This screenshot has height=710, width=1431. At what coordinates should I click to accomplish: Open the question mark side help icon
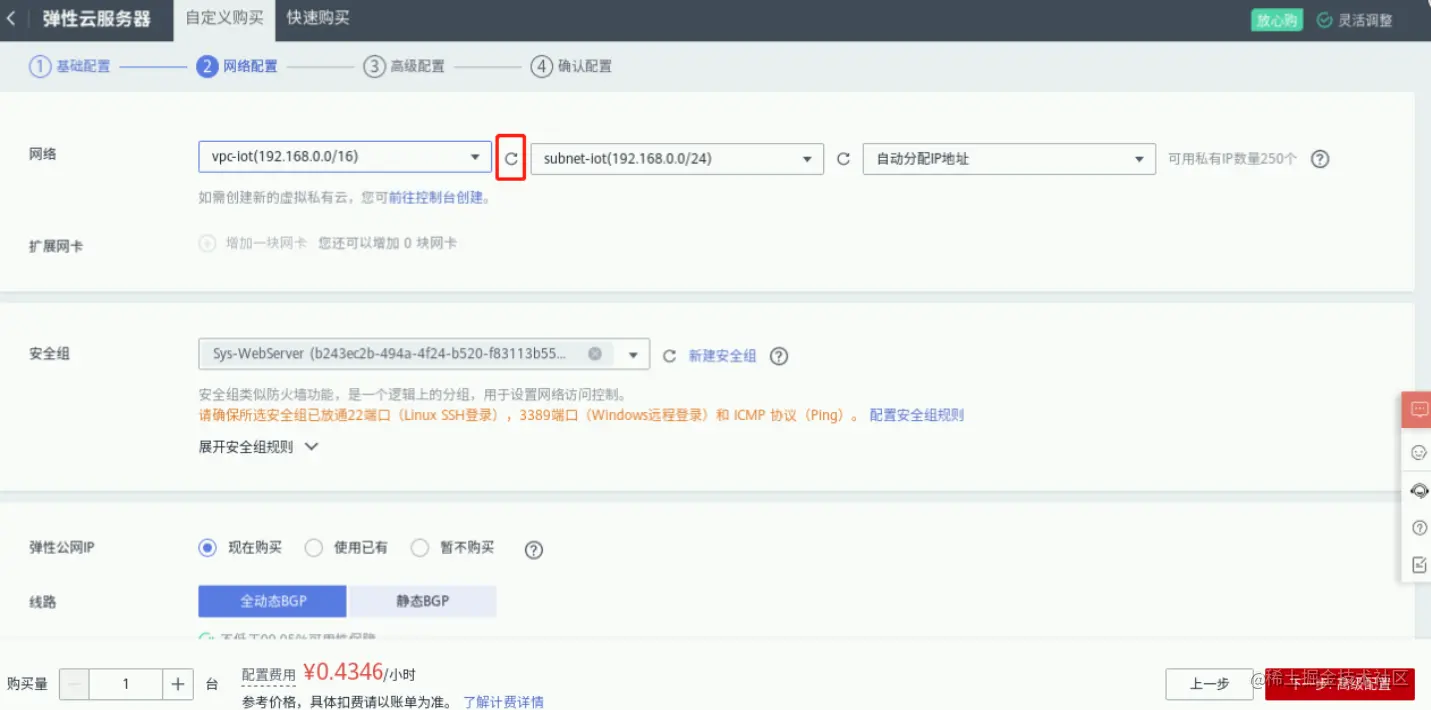[x=1419, y=527]
